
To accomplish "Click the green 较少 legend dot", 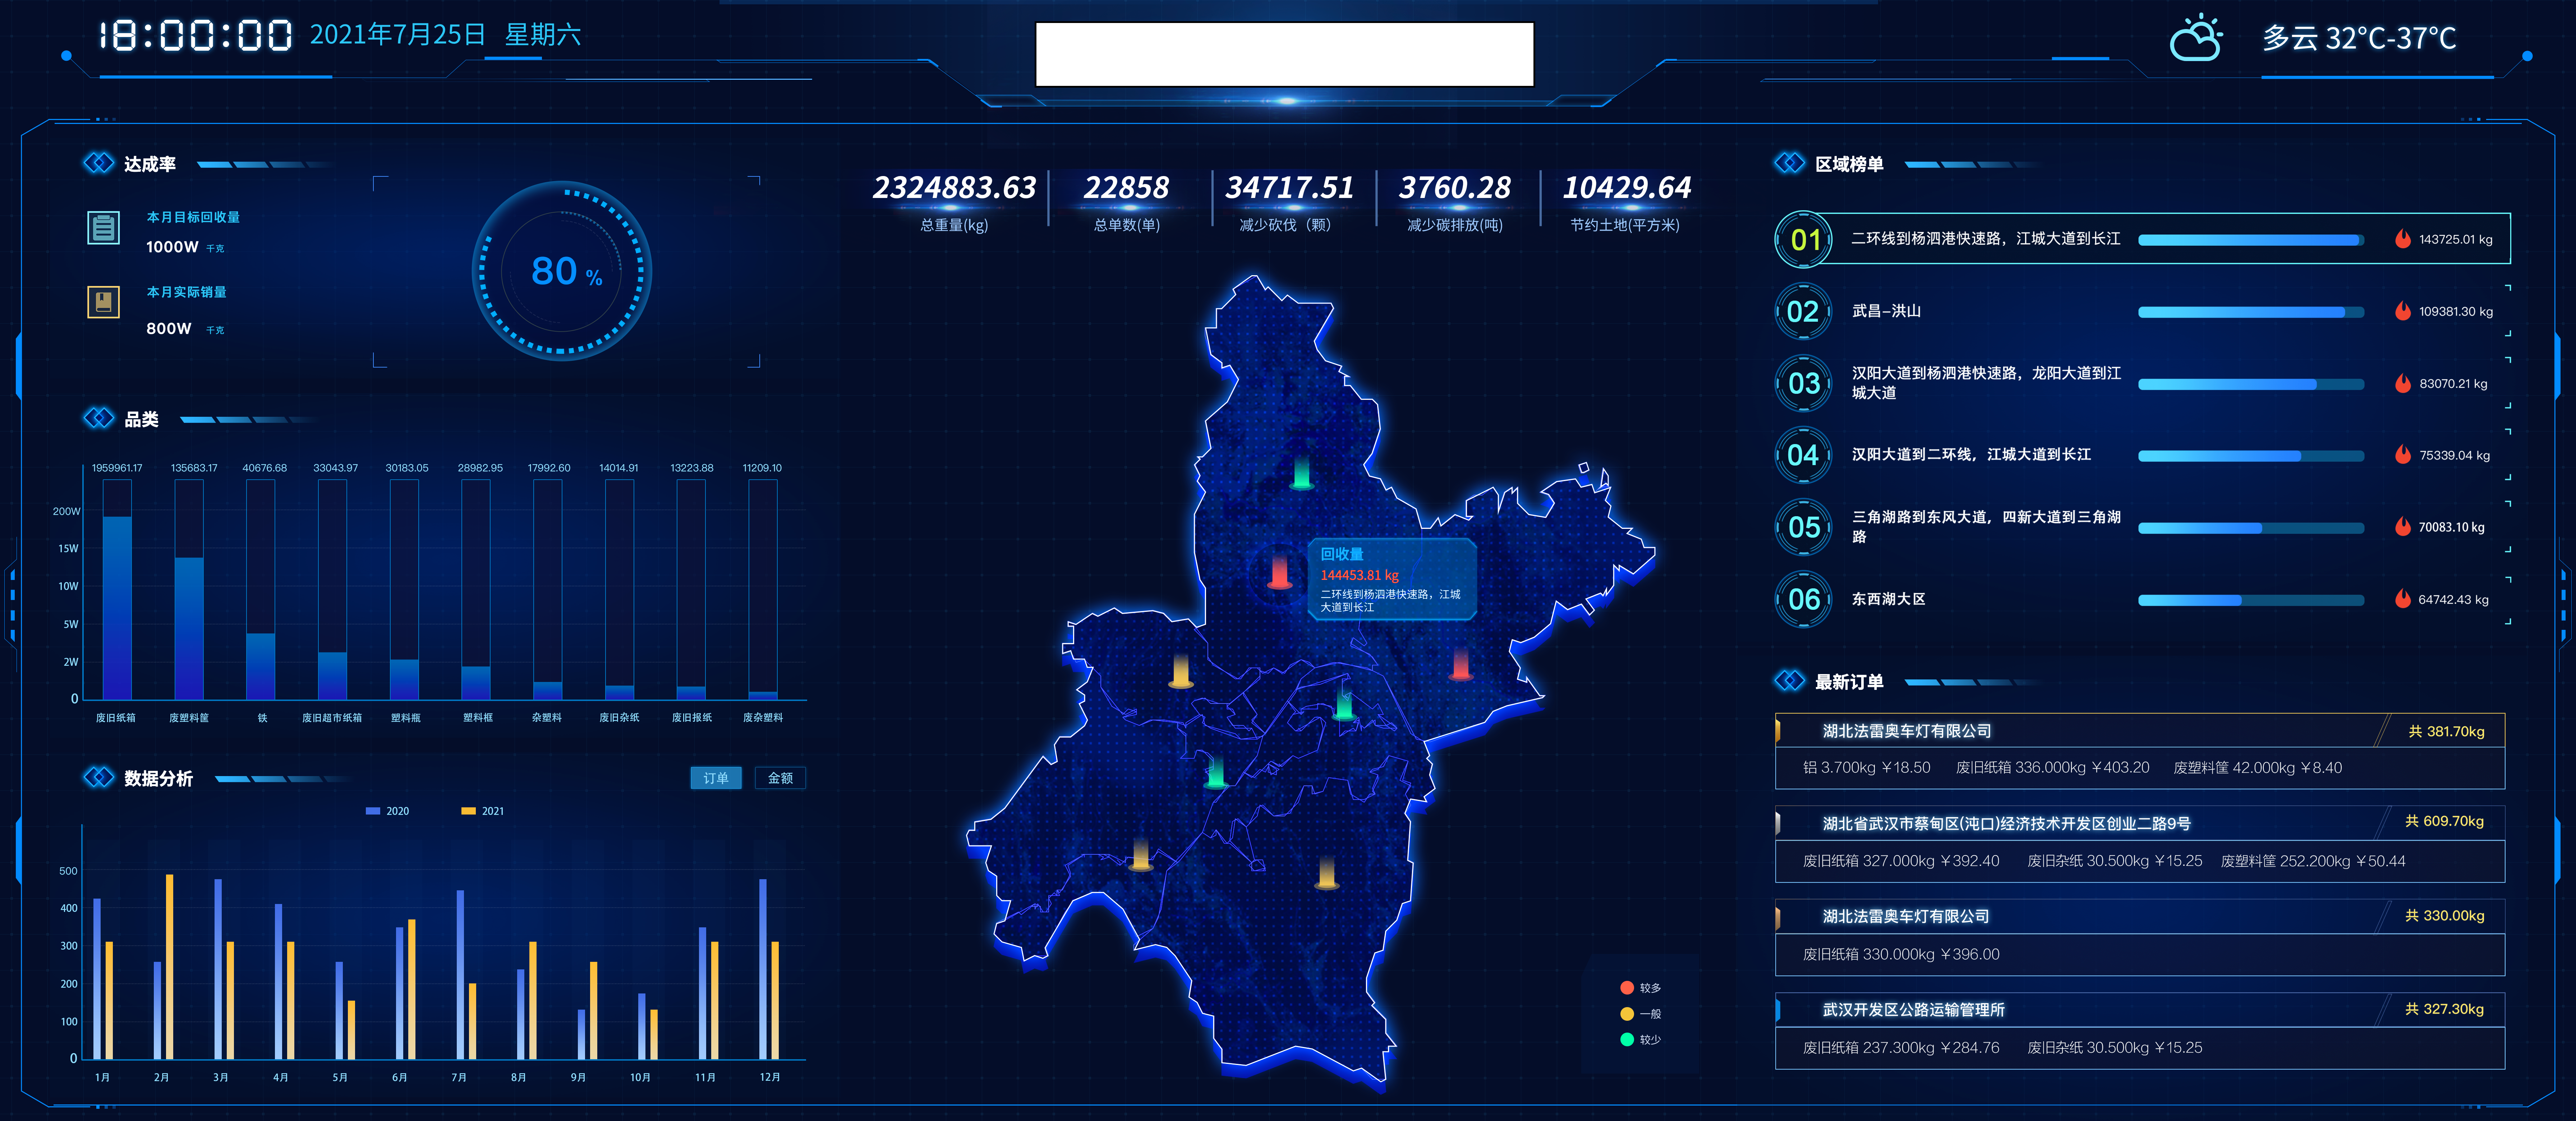I will point(1627,1040).
